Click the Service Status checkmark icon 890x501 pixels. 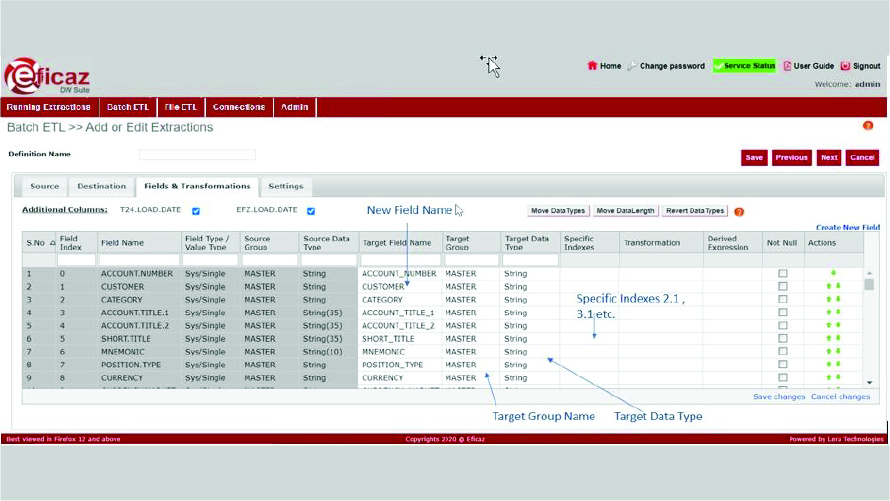click(719, 66)
